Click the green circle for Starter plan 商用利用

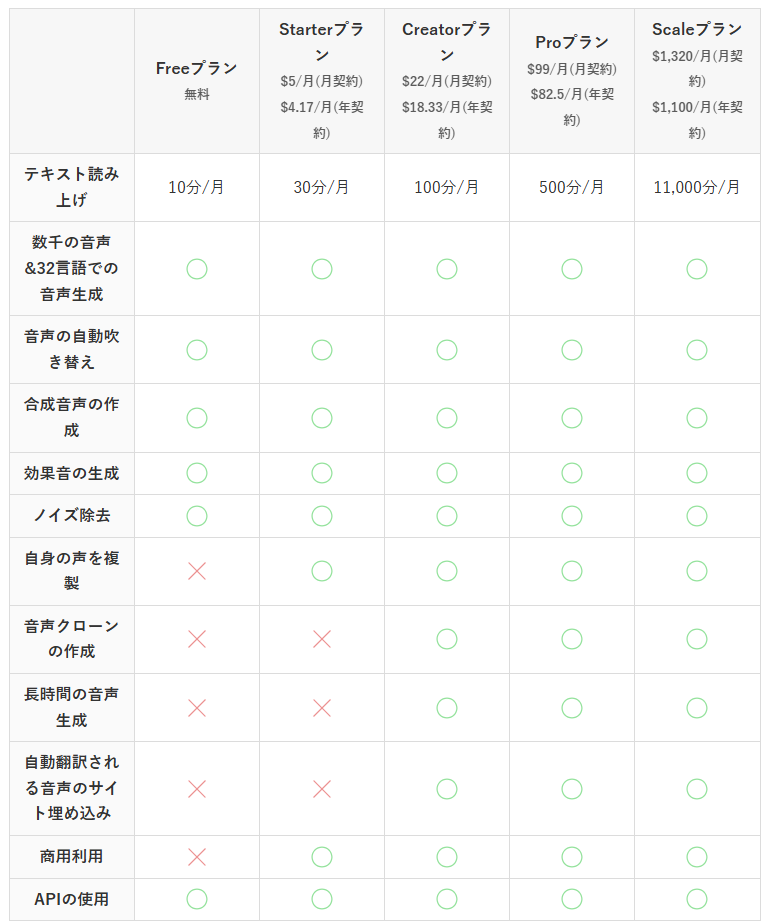[x=322, y=857]
